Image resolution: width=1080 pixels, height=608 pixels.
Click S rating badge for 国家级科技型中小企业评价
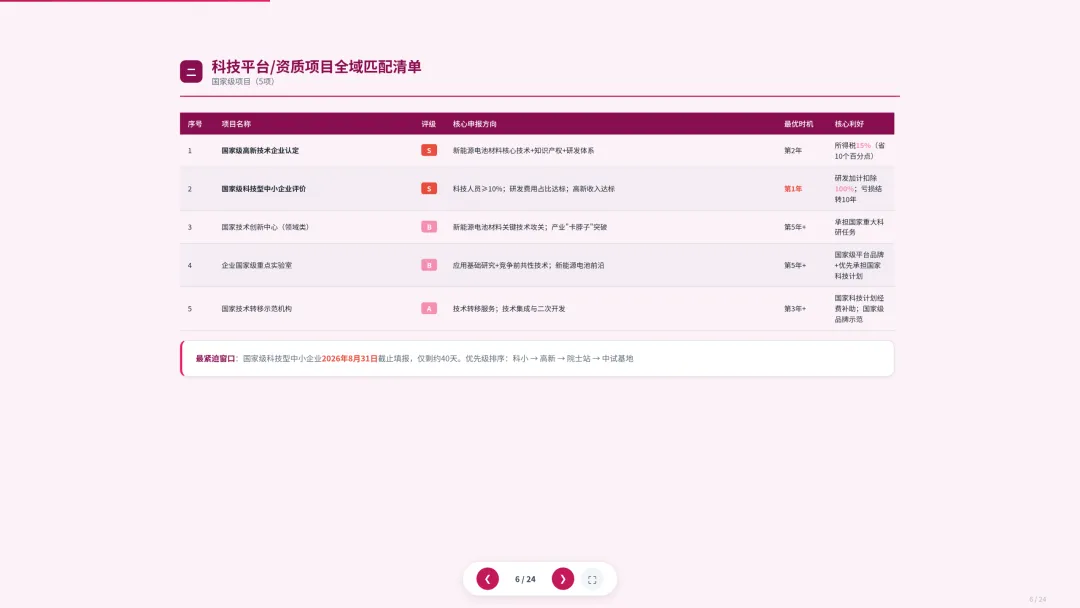[429, 189]
